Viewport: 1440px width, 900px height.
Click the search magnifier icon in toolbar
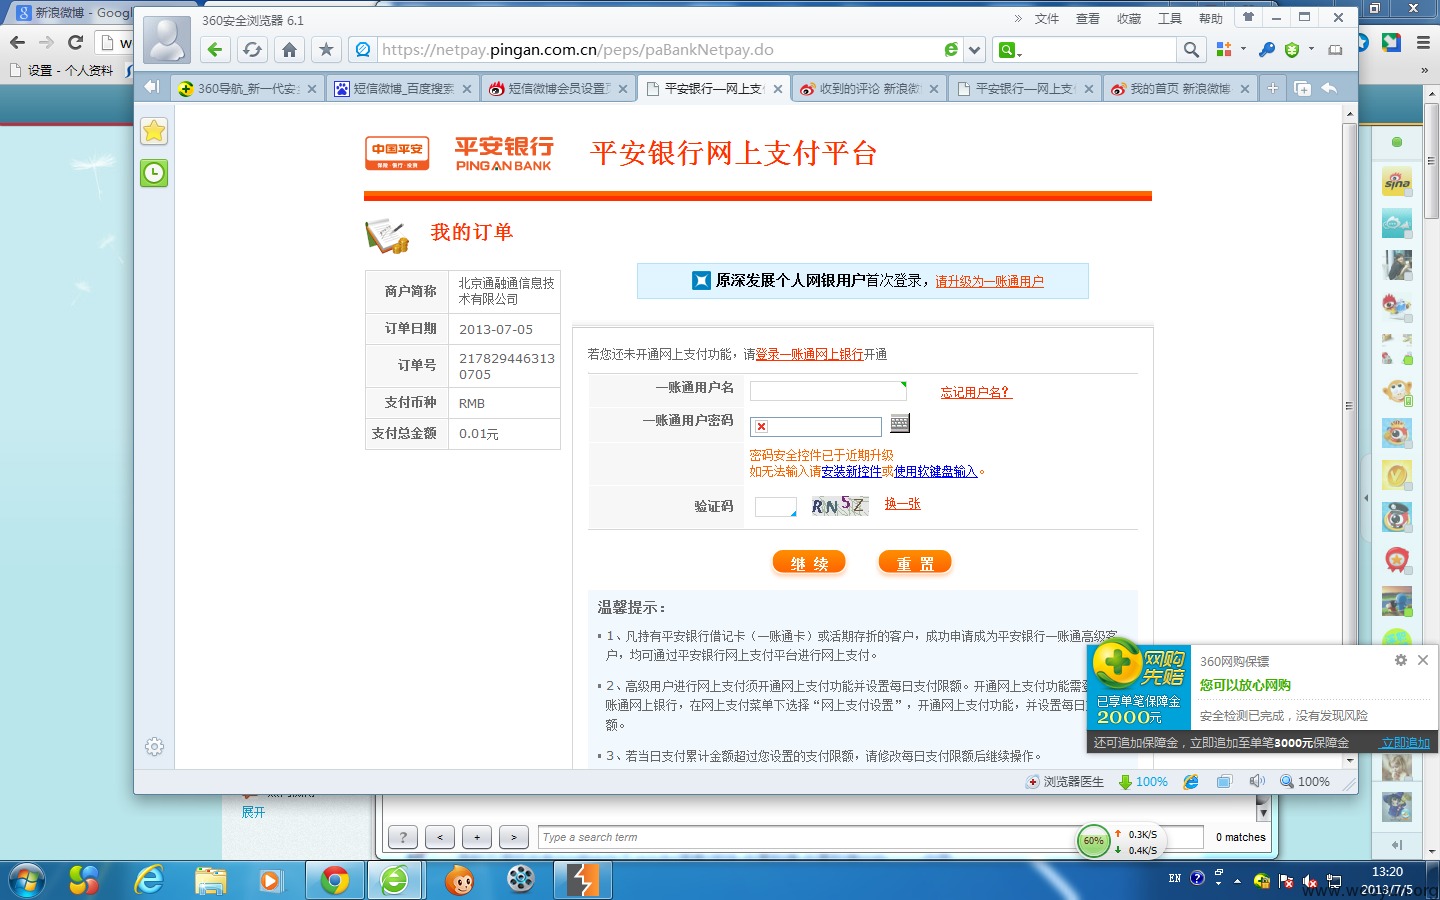click(x=1190, y=50)
